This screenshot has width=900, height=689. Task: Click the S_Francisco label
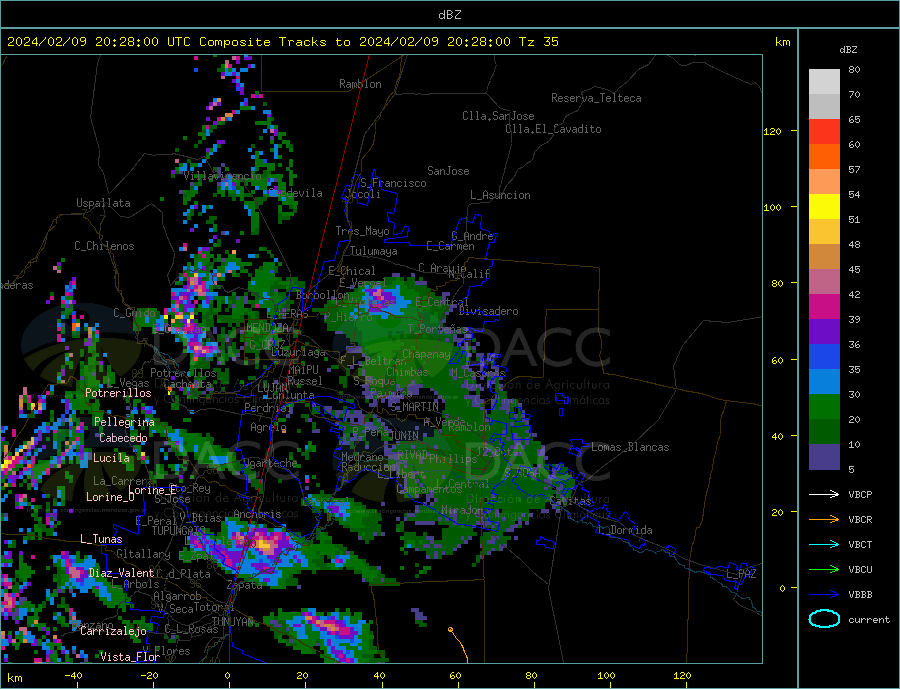[x=393, y=183]
